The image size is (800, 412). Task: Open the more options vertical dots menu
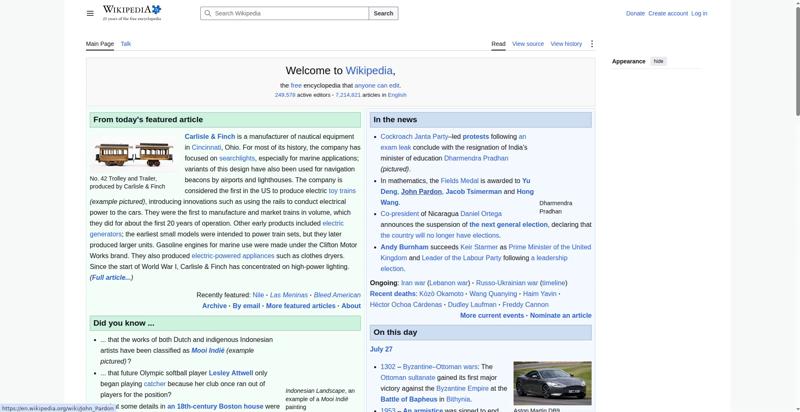(x=592, y=44)
